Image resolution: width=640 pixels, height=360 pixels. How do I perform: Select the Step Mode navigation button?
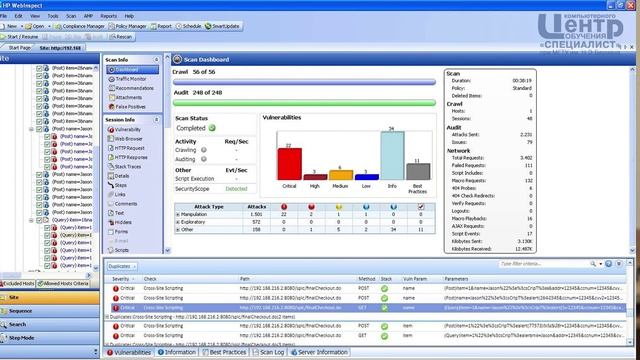pos(49,338)
